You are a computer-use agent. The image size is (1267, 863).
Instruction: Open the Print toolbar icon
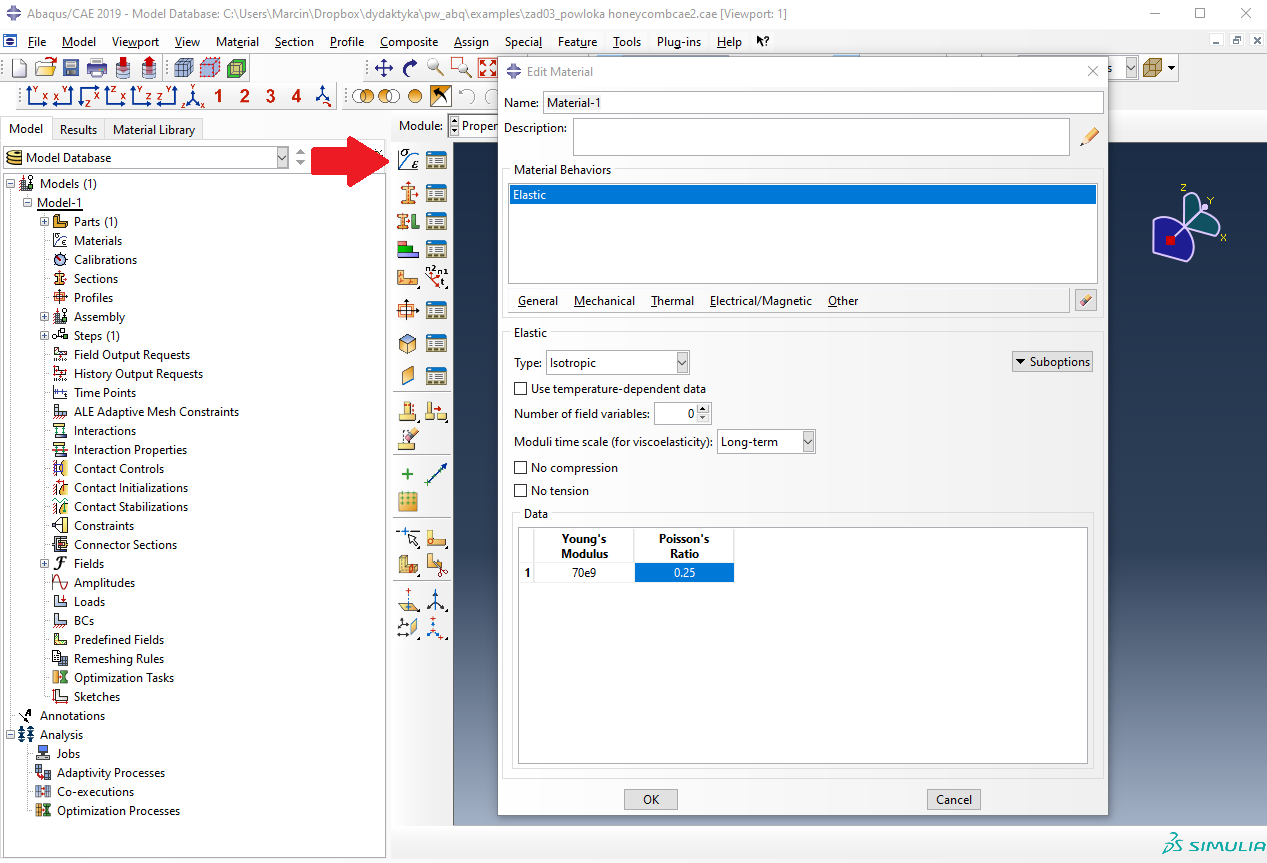pyautogui.click(x=97, y=68)
